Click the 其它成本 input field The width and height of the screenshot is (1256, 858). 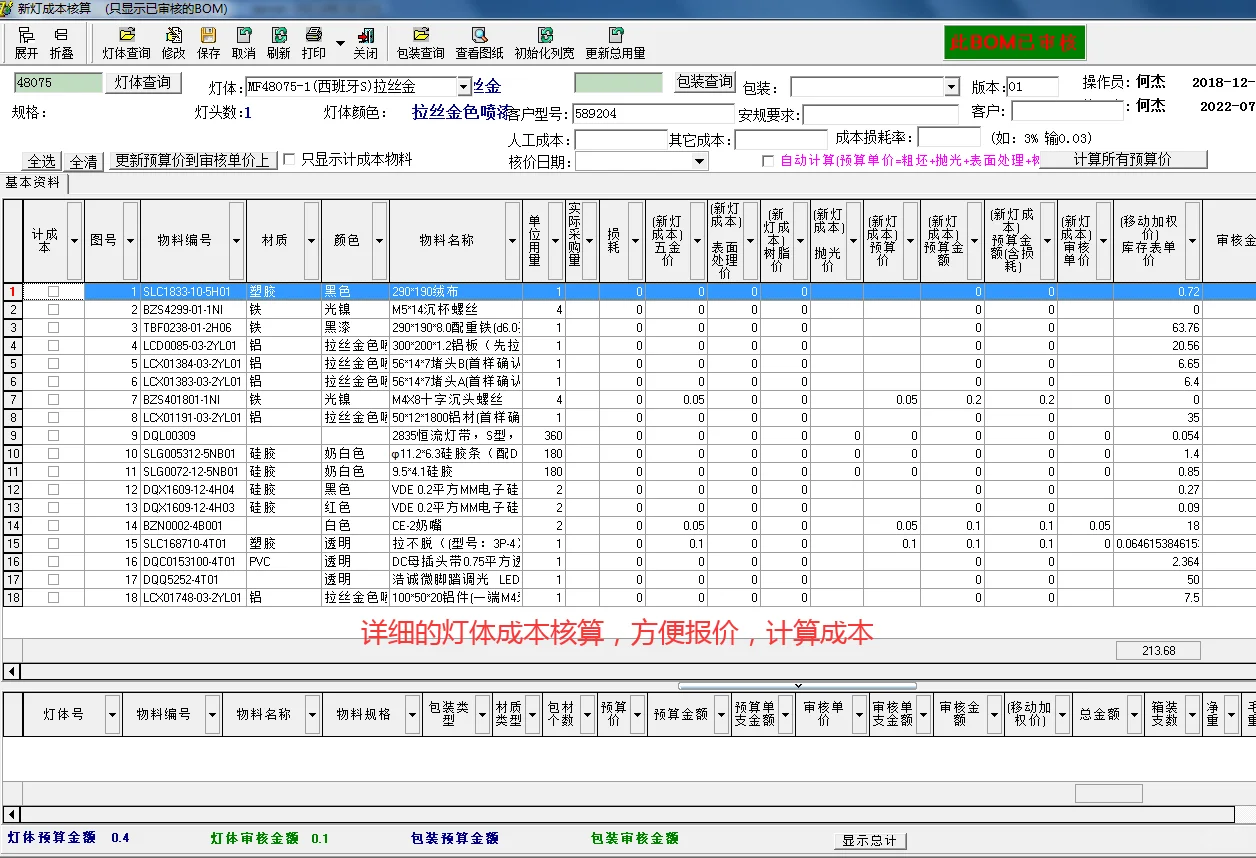[x=781, y=139]
